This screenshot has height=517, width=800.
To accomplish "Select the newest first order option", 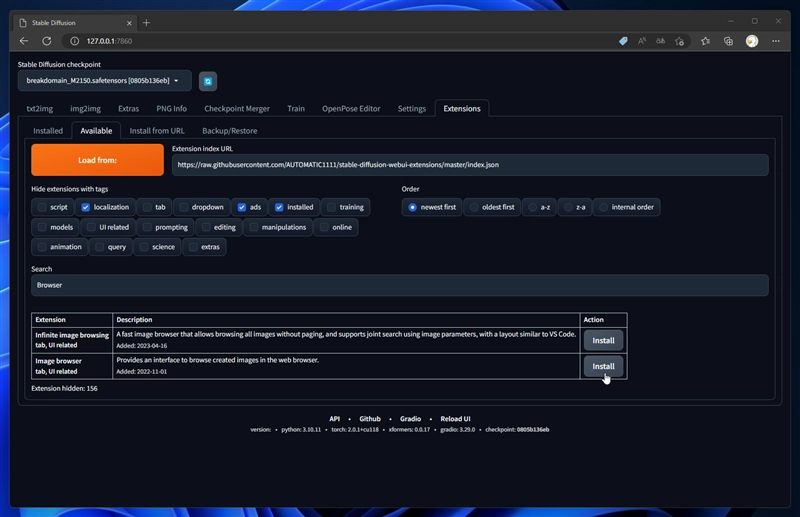I will (412, 207).
